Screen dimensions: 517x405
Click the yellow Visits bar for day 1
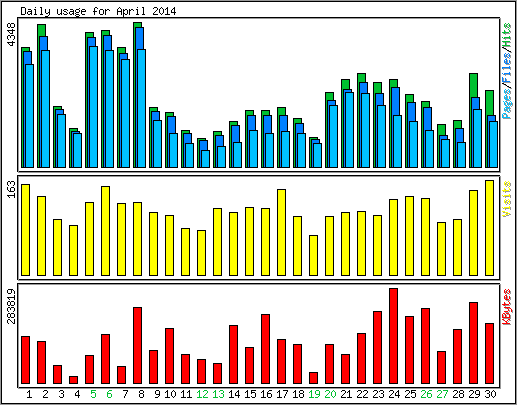click(26, 230)
